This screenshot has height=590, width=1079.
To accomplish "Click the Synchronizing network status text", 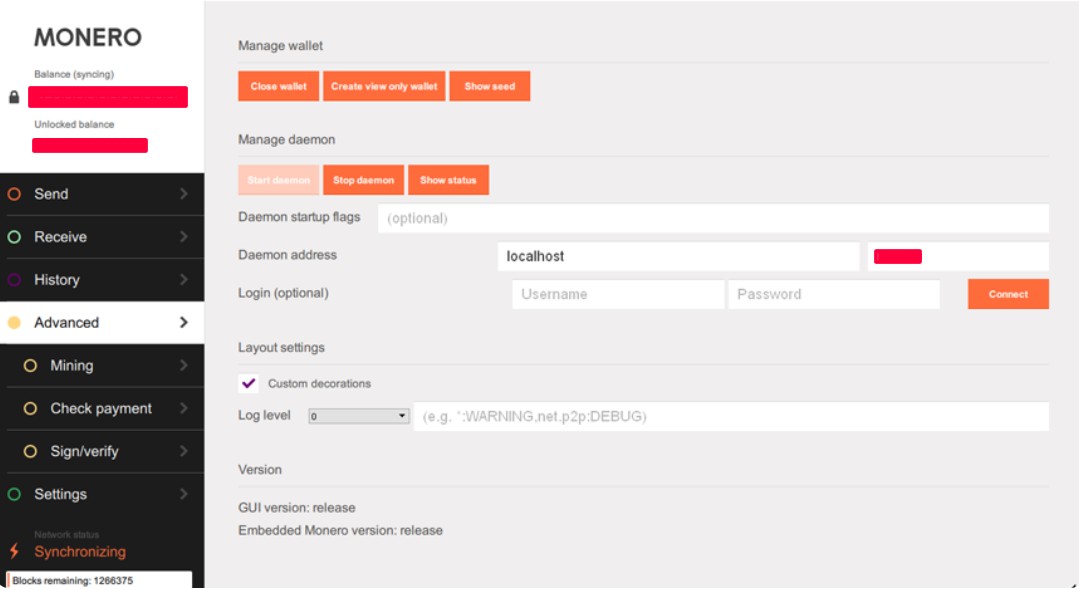I will point(81,551).
